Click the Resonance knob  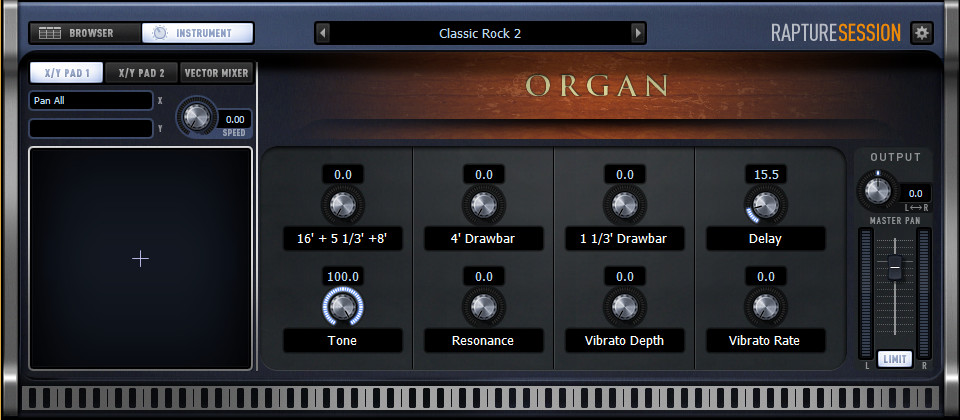(x=484, y=306)
